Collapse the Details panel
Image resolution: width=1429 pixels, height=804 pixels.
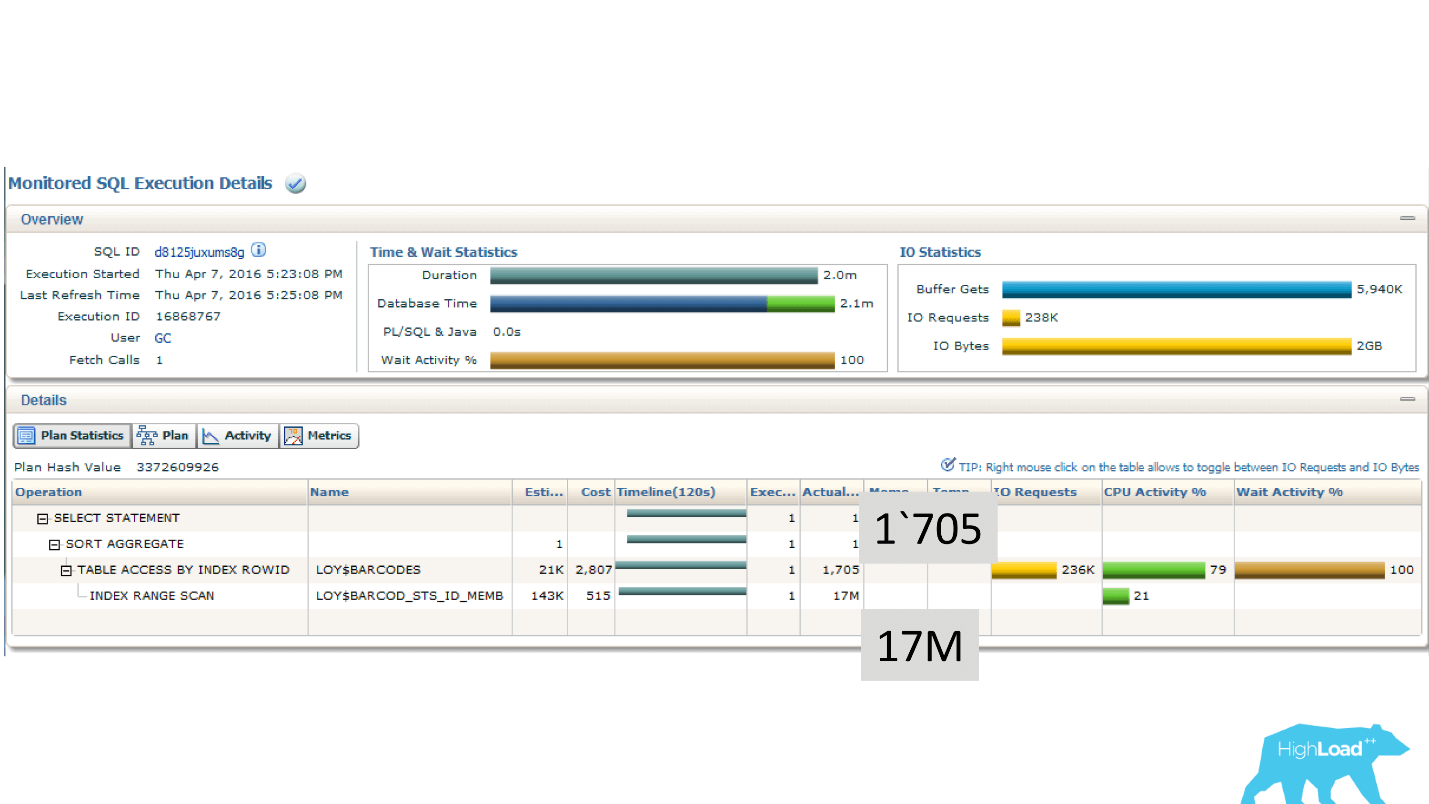[x=1407, y=400]
